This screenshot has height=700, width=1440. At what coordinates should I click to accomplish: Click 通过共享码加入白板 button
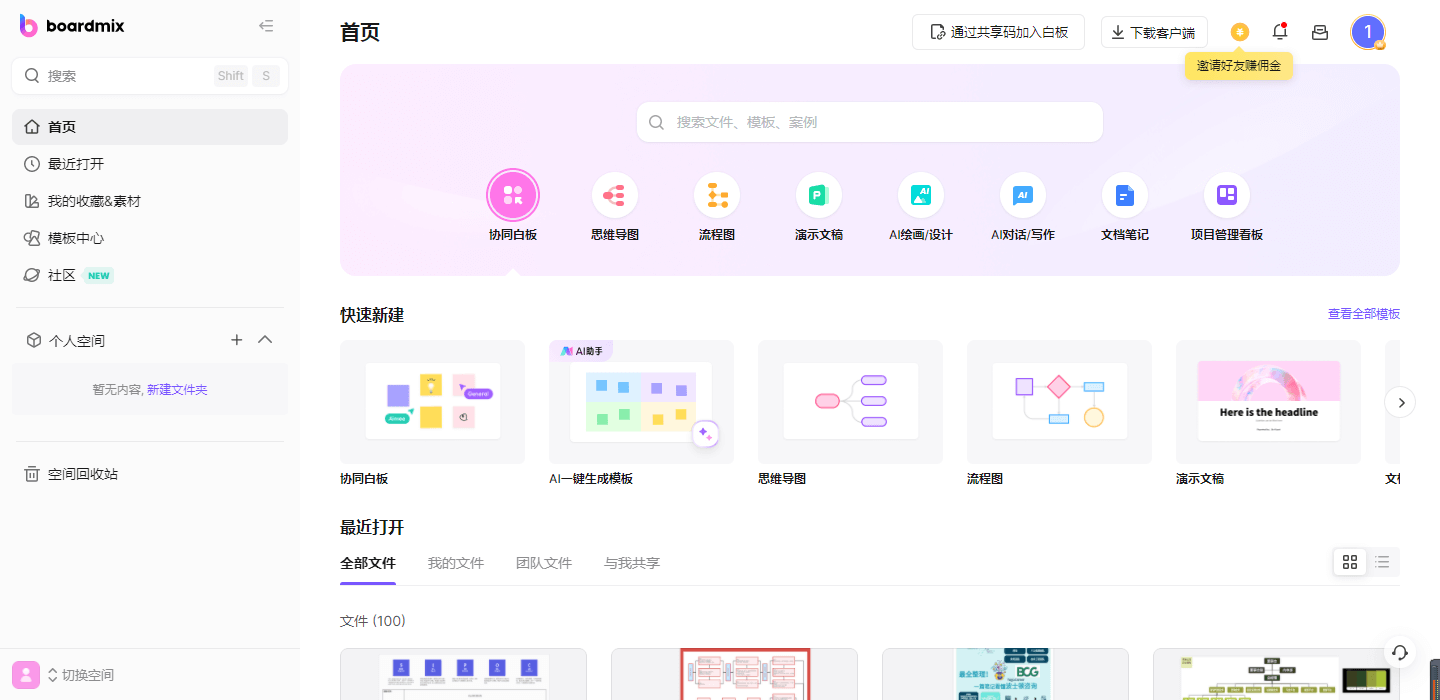(998, 32)
